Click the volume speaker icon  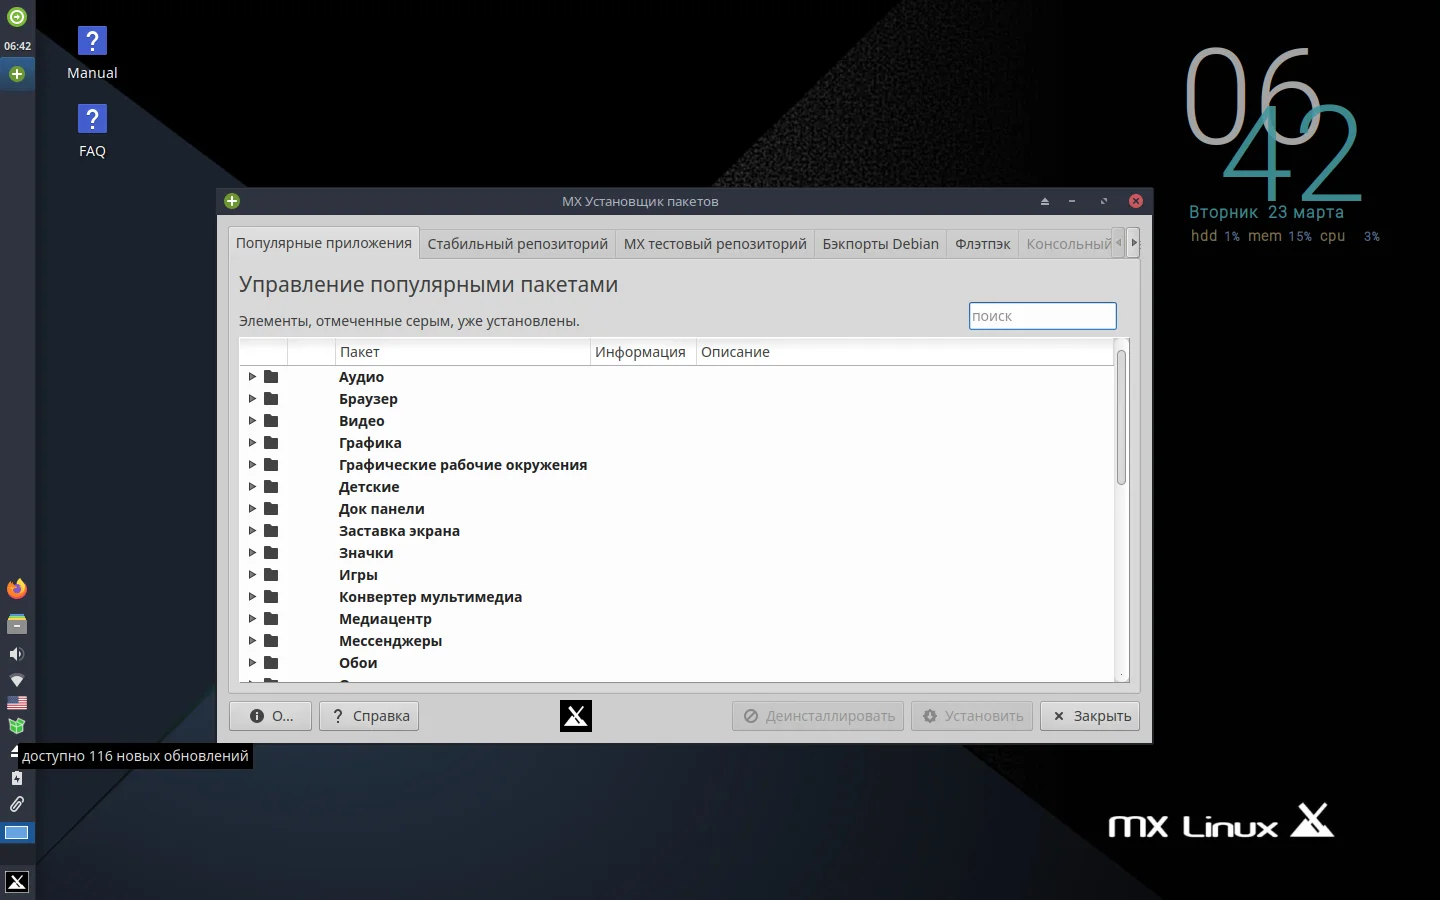point(16,653)
